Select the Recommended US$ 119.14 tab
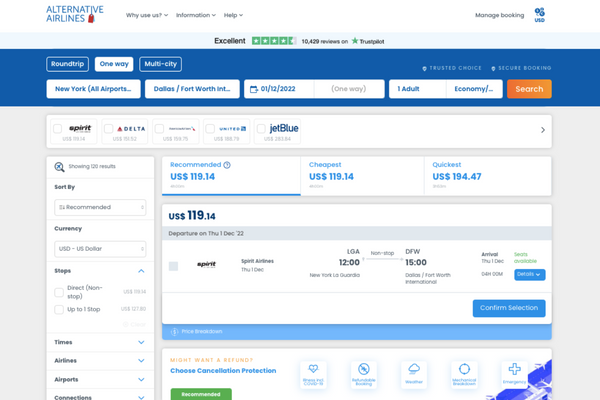Image resolution: width=600 pixels, height=400 pixels. 231,176
